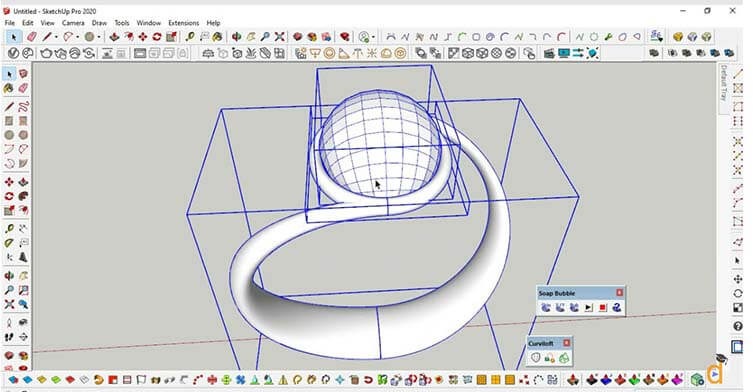
Task: Open the Extension Manager red gem icon
Action: [x=344, y=37]
